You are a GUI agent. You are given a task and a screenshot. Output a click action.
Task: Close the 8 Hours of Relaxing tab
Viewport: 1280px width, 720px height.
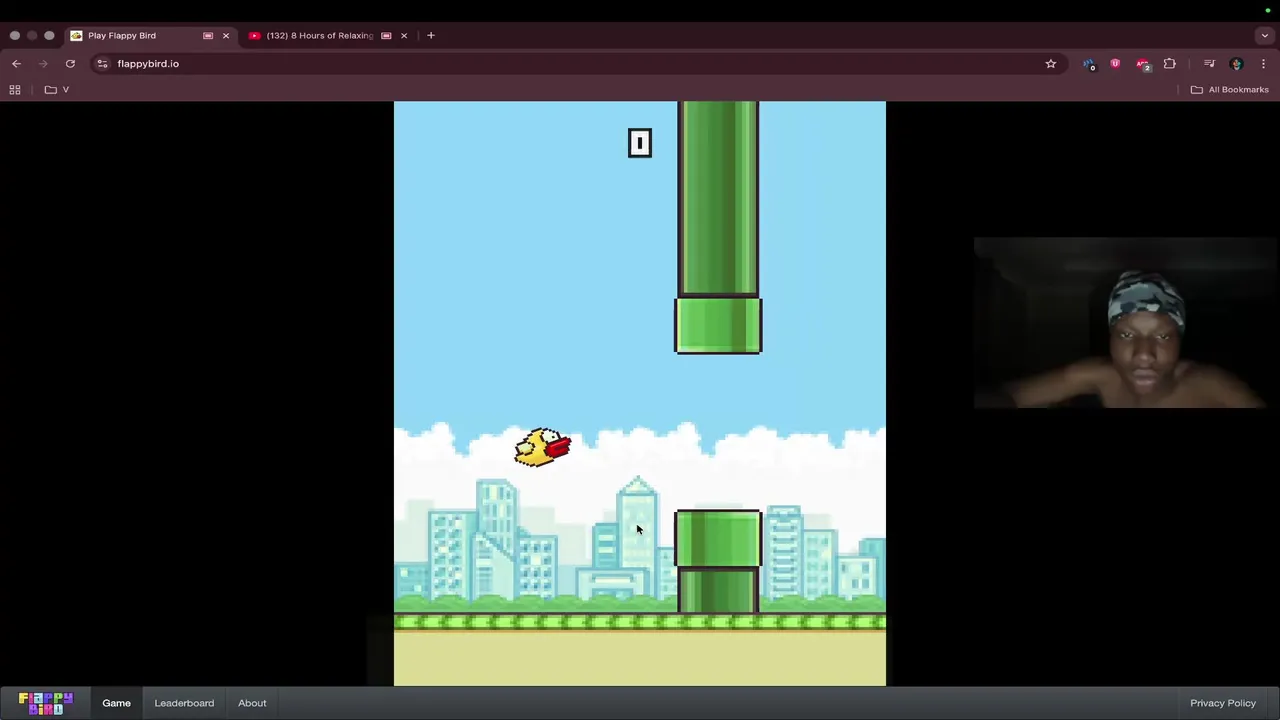coord(404,35)
